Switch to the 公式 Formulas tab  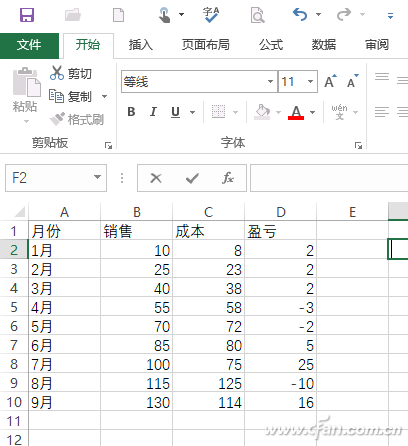coord(271,45)
